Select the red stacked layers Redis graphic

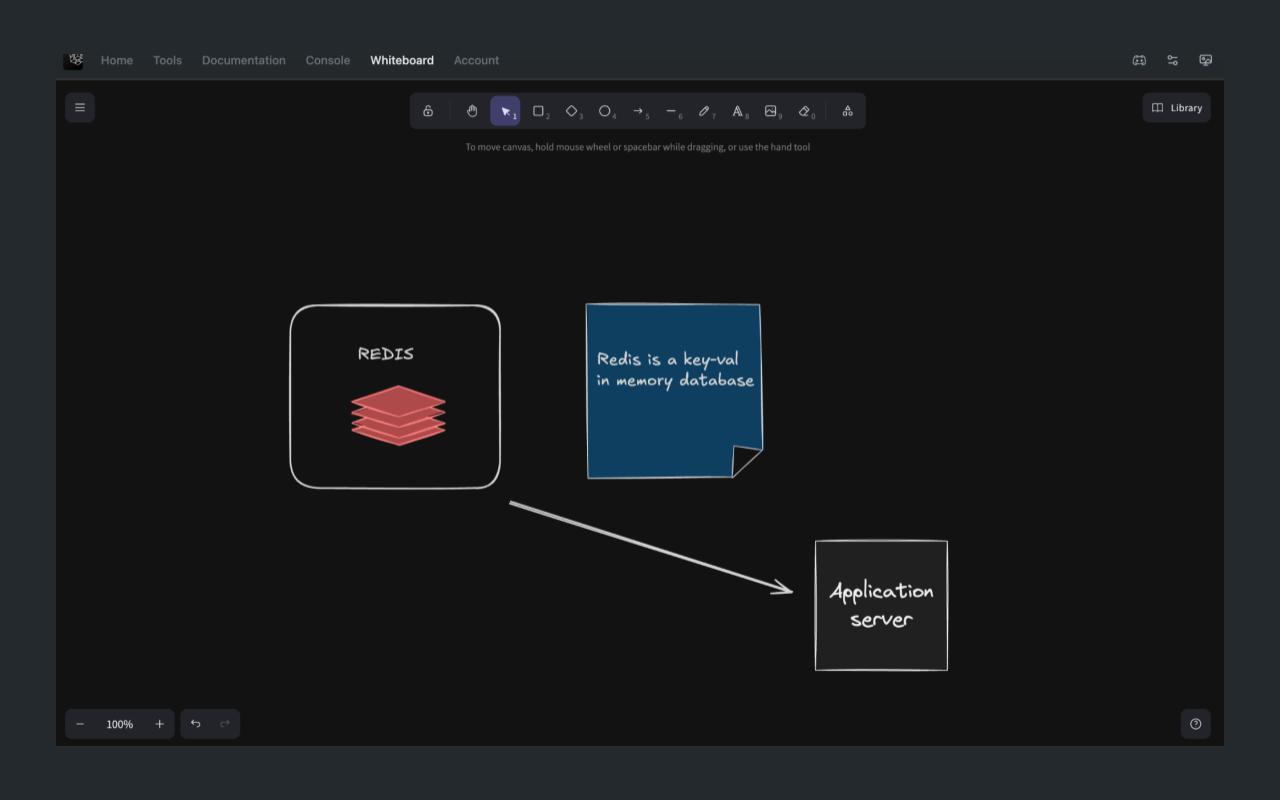(x=398, y=415)
